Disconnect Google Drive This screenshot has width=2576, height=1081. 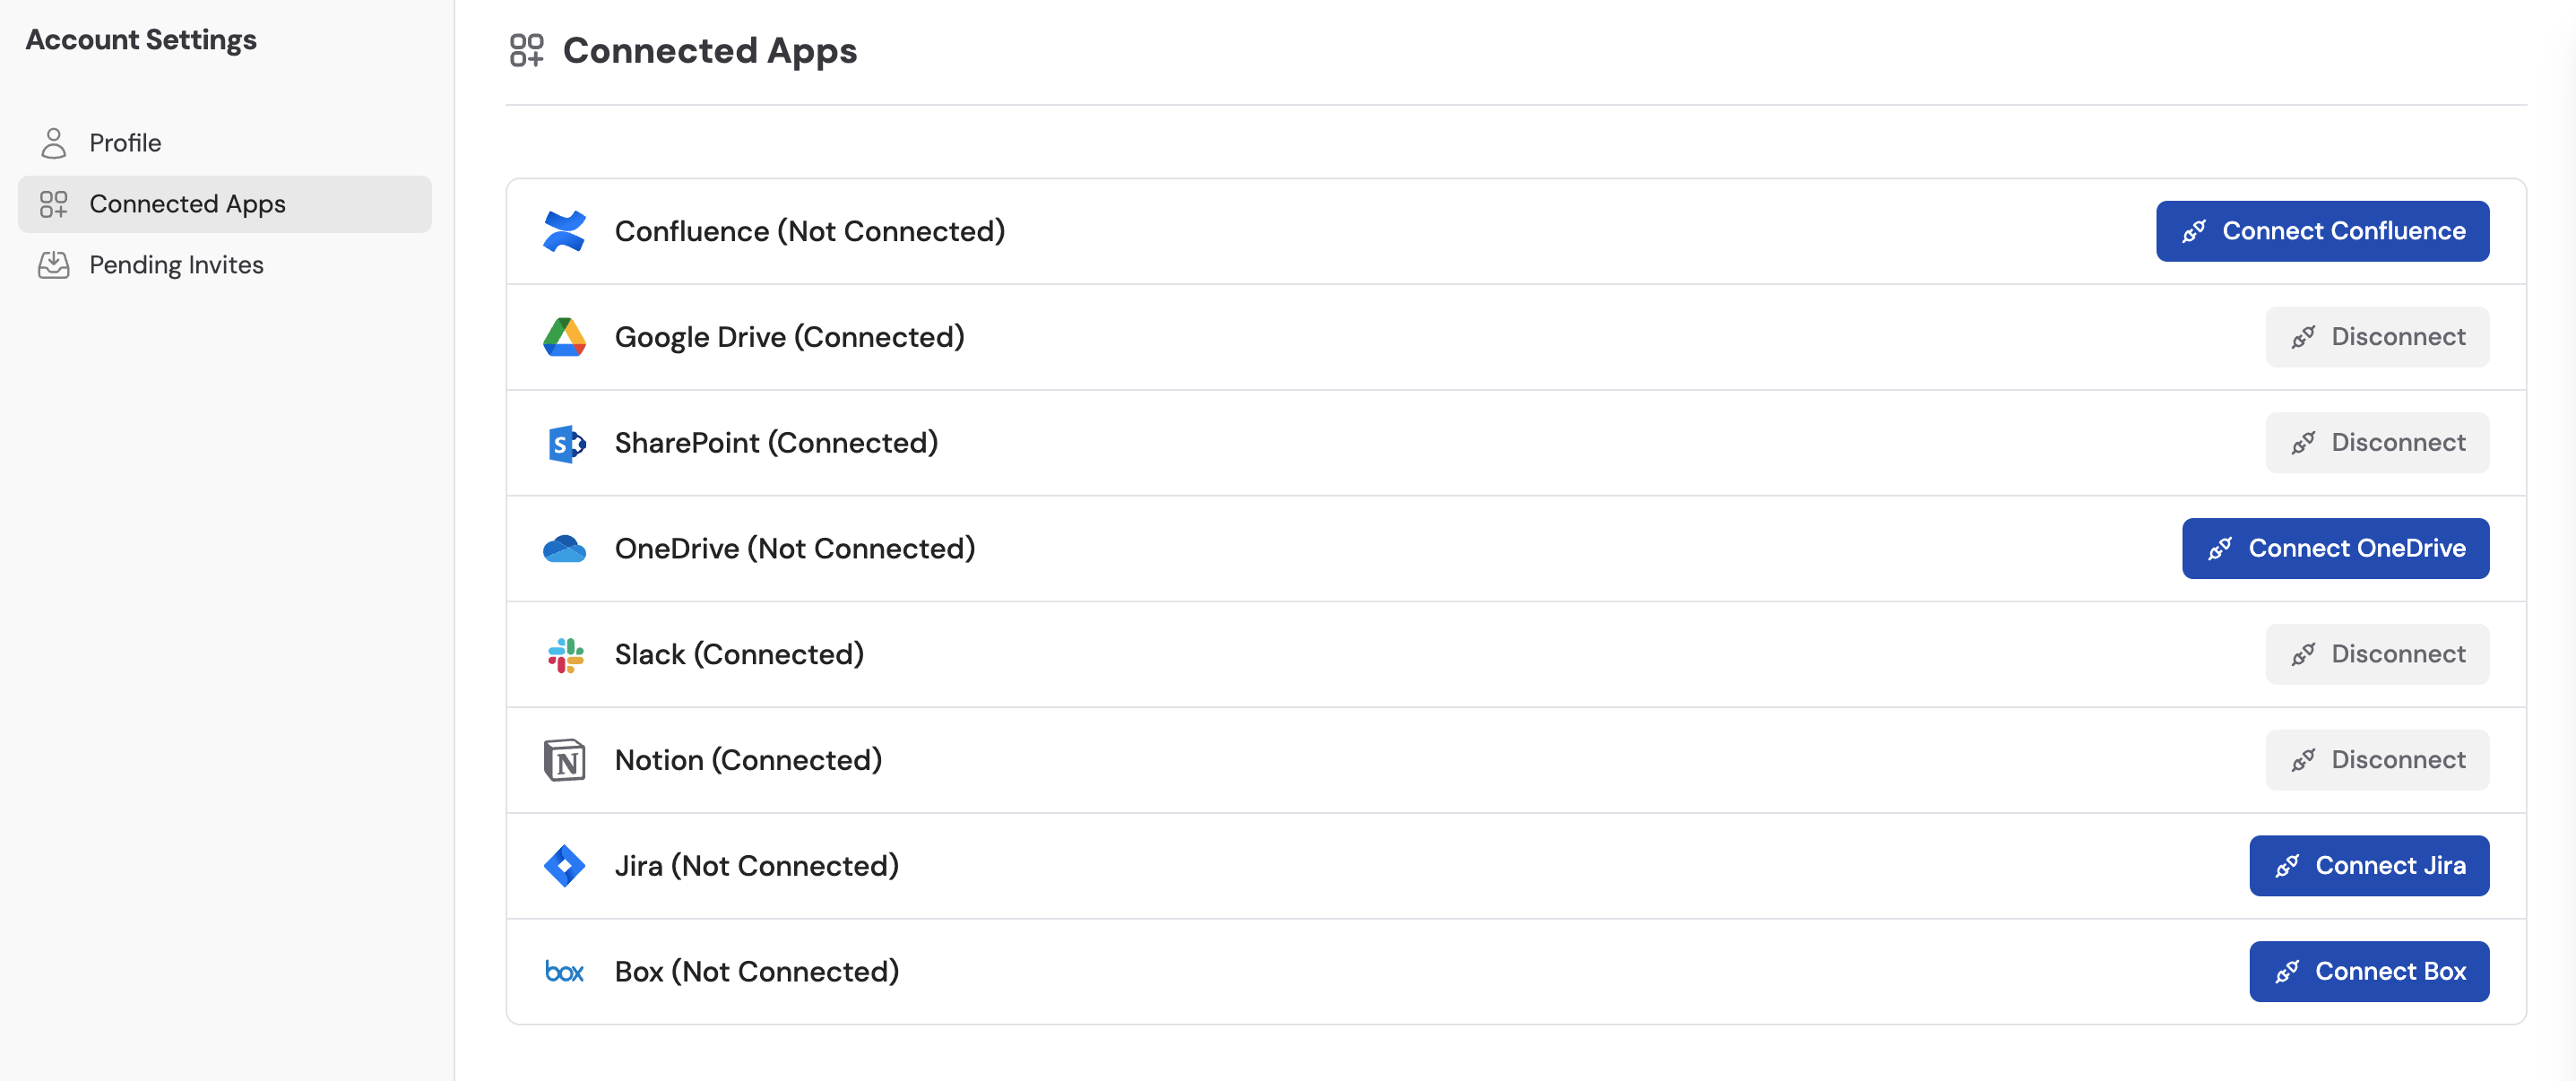[x=2378, y=337]
